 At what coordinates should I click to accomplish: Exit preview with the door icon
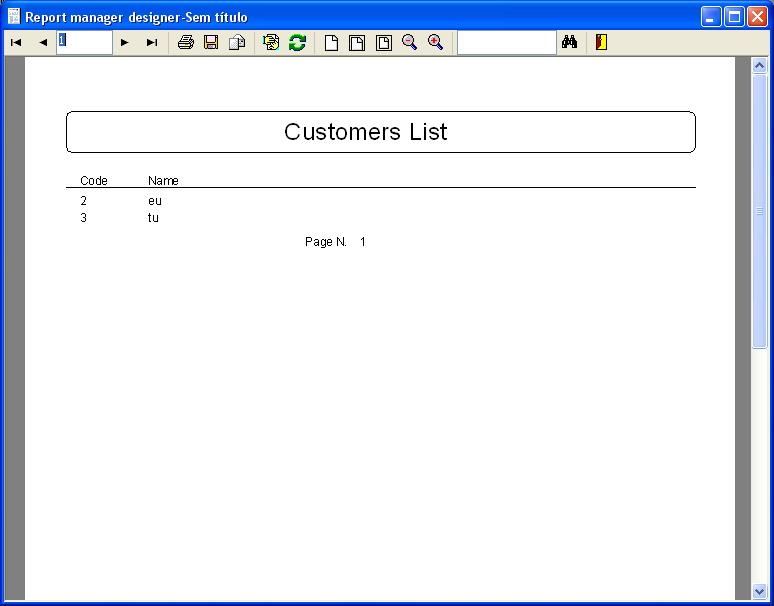tap(601, 42)
